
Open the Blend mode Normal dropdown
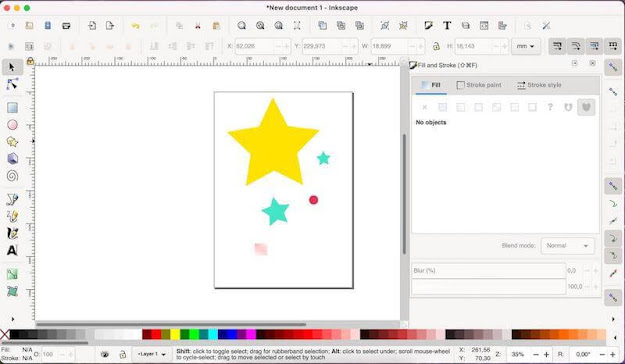click(568, 246)
